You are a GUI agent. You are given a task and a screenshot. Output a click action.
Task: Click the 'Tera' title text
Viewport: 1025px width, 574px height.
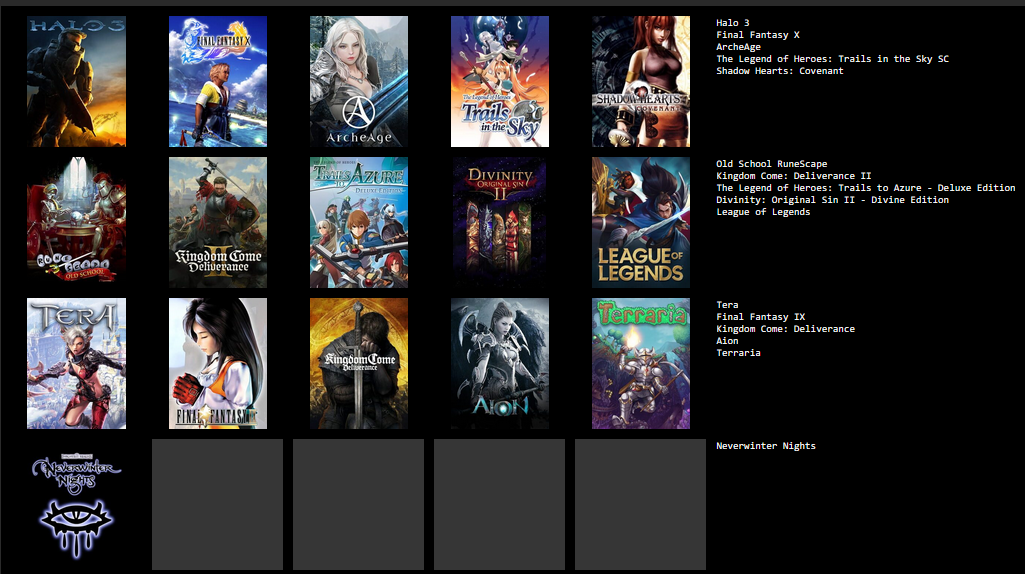727,305
